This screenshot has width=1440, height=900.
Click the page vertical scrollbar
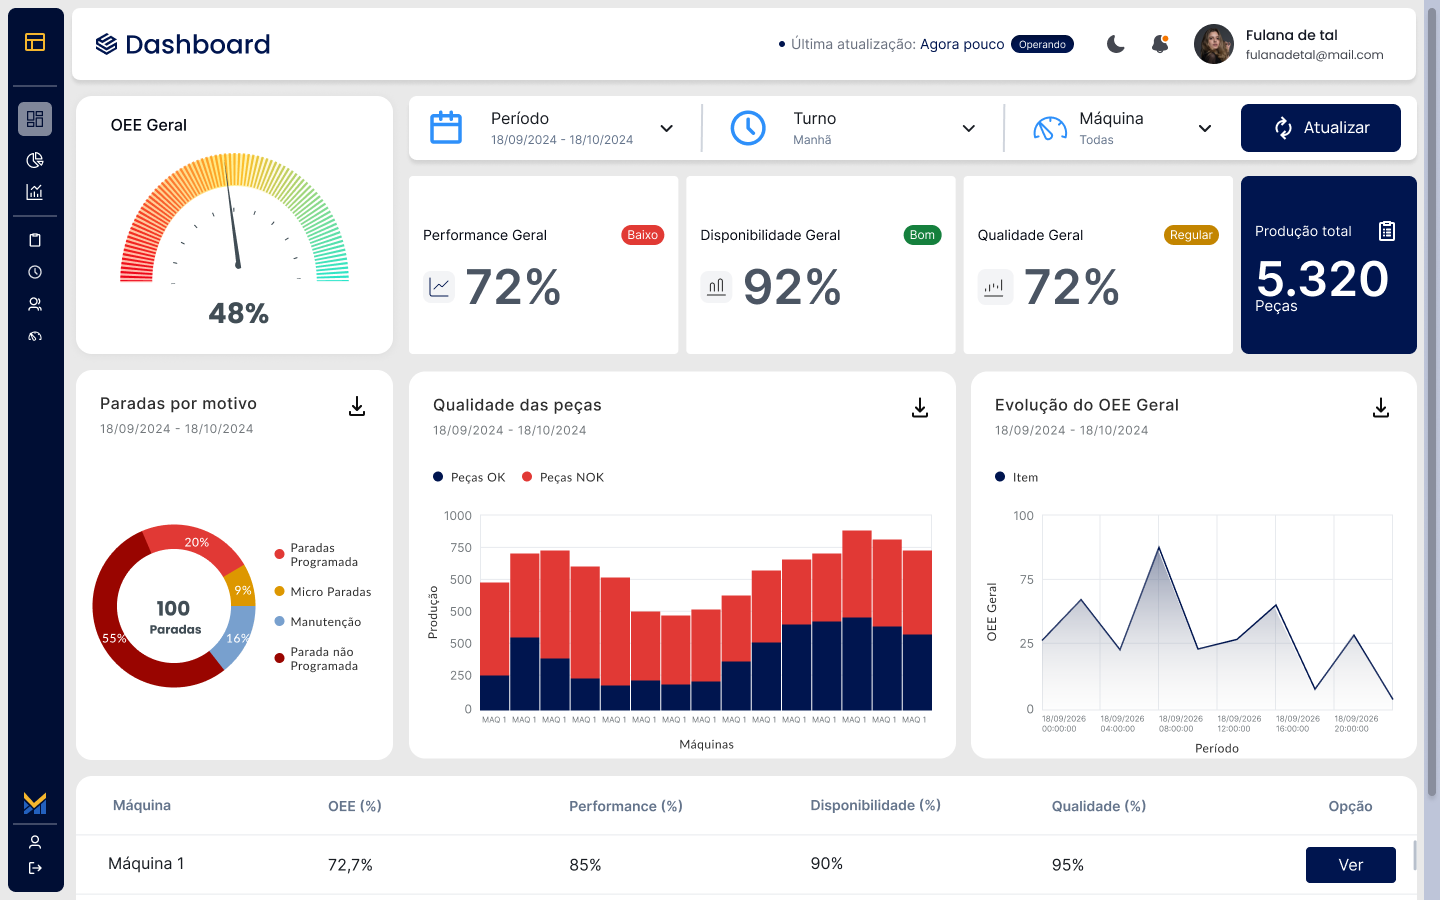pyautogui.click(x=1432, y=400)
